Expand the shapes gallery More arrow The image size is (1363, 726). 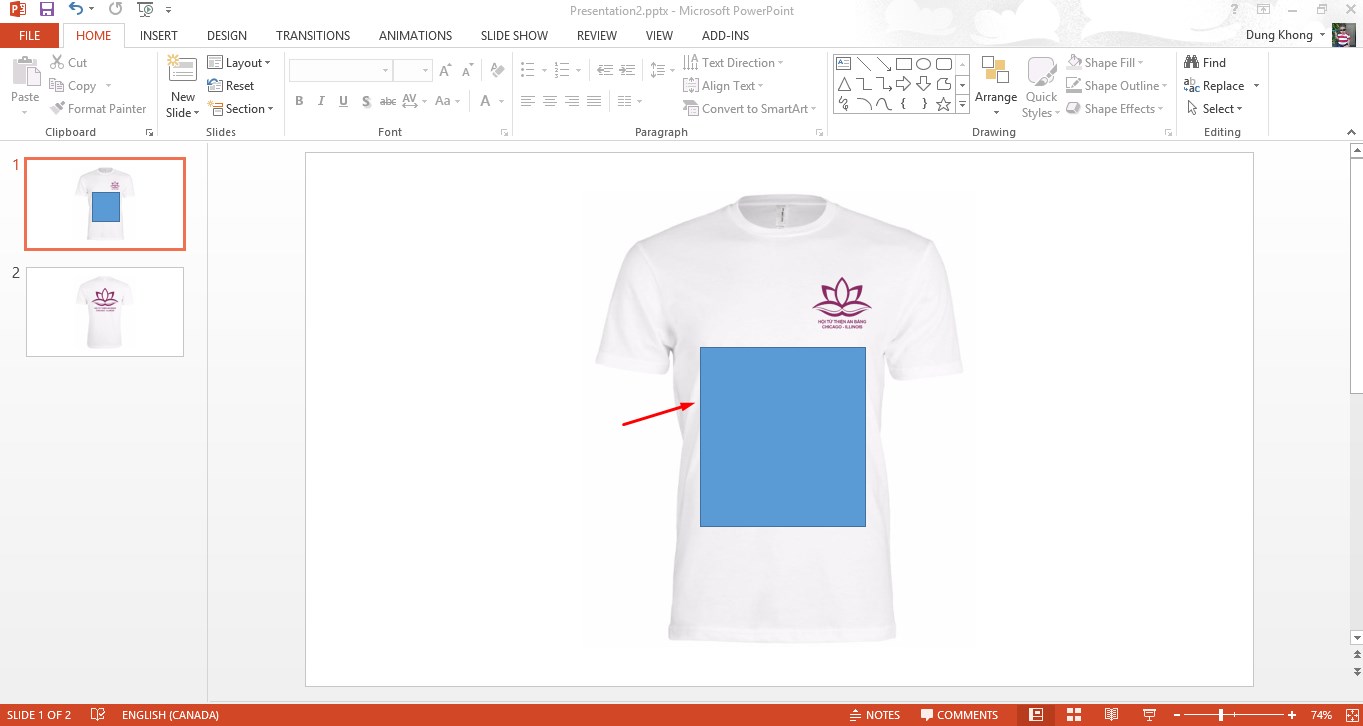click(962, 104)
